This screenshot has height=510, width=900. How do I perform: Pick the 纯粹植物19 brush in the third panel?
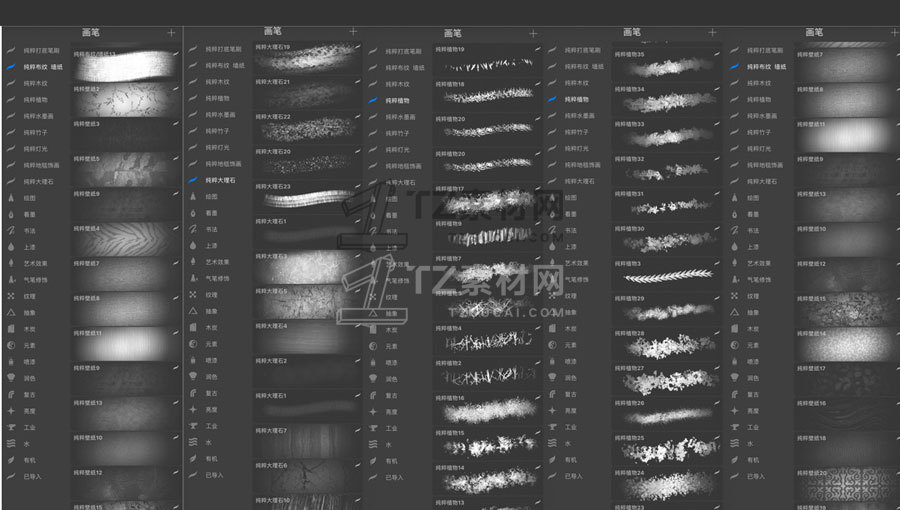click(x=487, y=61)
